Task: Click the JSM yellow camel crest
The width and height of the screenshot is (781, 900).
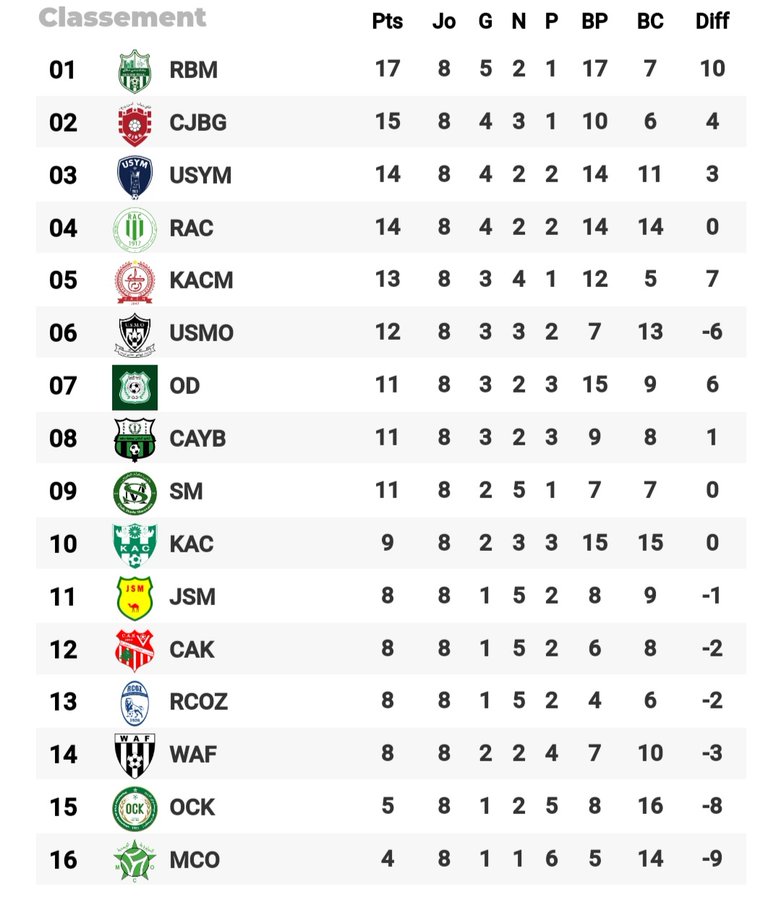Action: (134, 597)
